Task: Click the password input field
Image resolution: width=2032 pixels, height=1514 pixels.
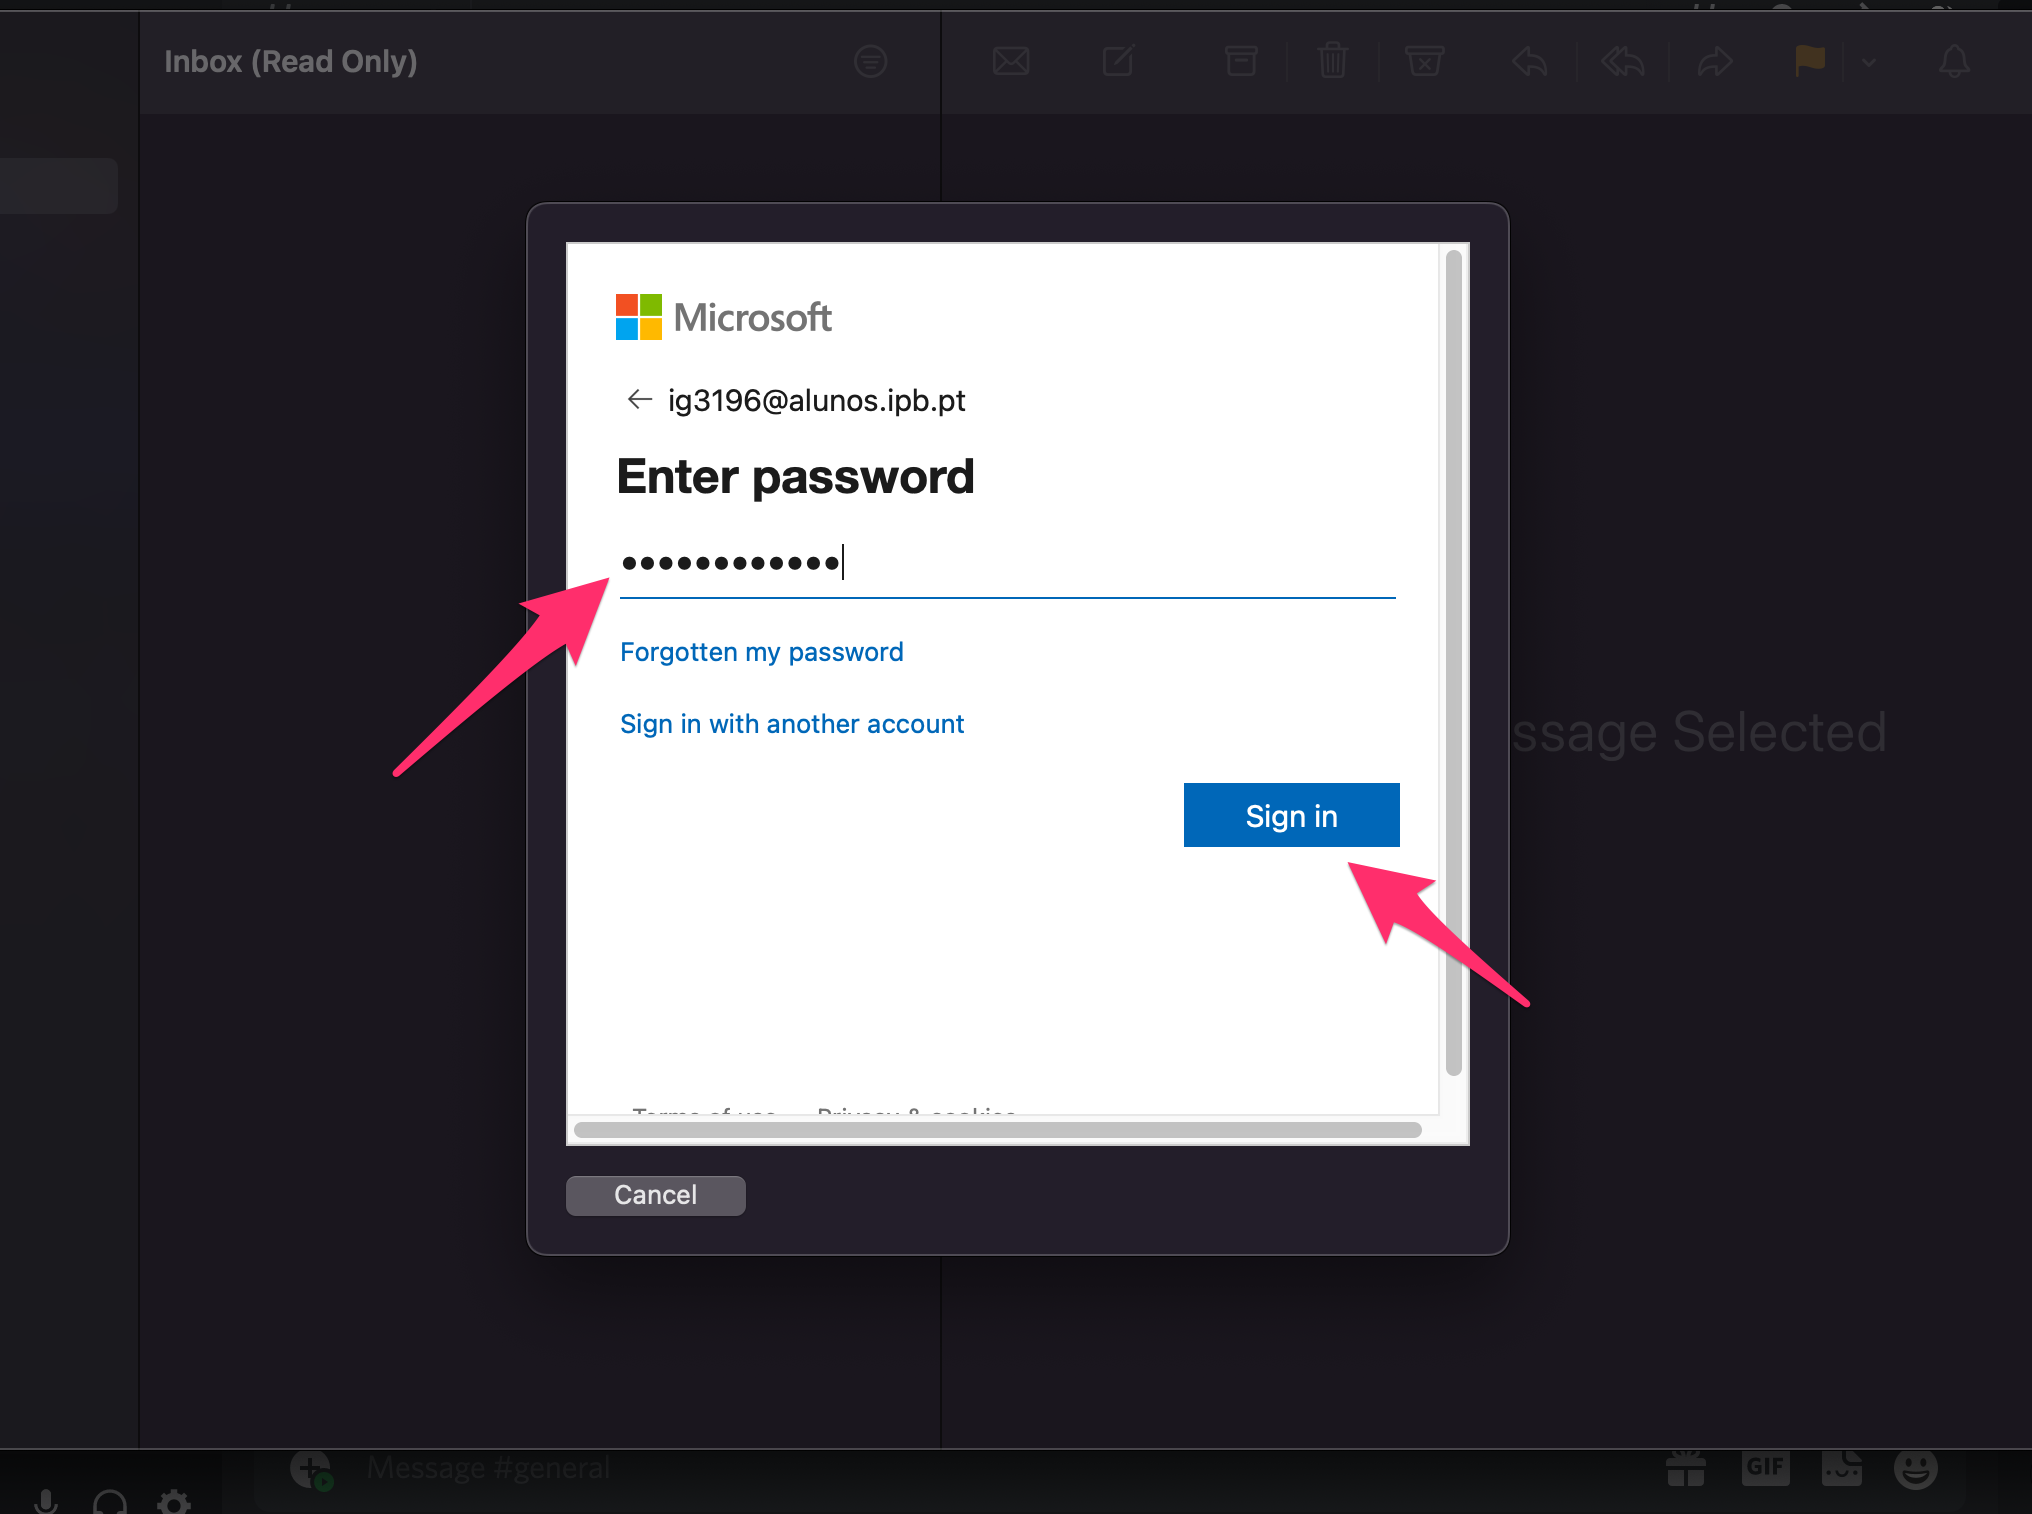Action: [1007, 564]
